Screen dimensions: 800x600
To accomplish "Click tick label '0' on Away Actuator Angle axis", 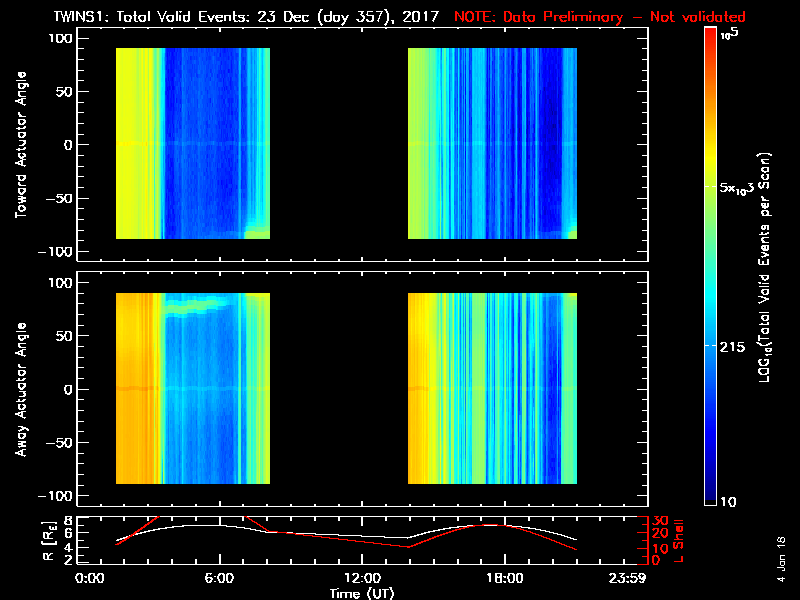I will 69,389.
